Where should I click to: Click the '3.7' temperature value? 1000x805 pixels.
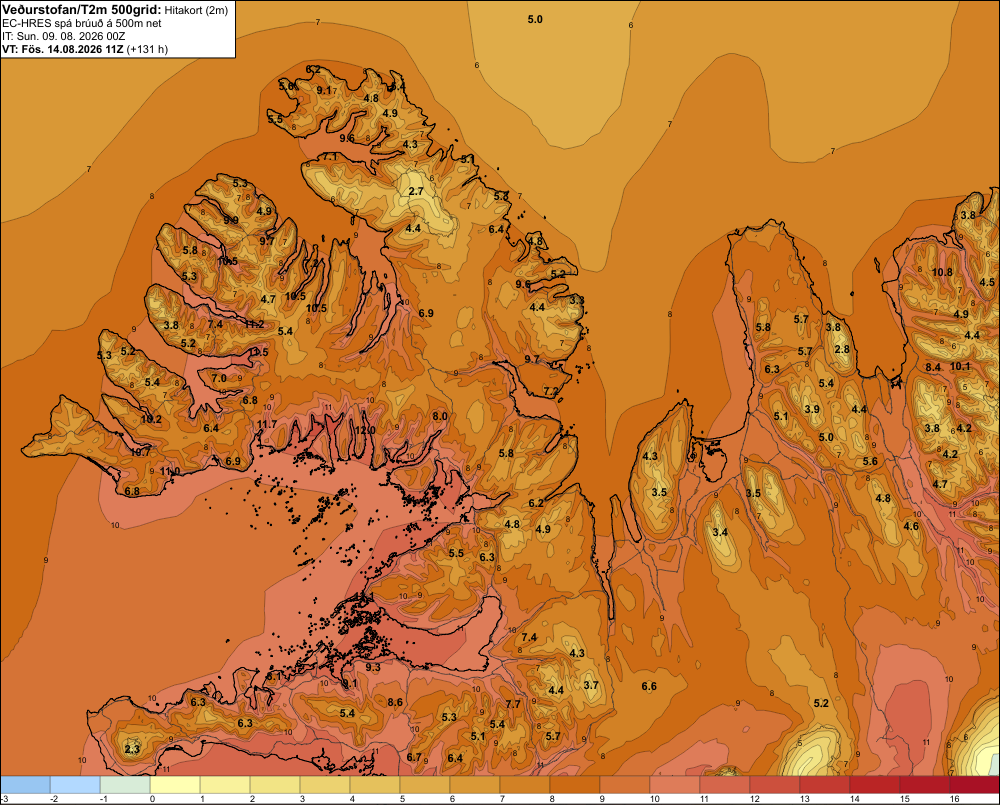tap(591, 685)
